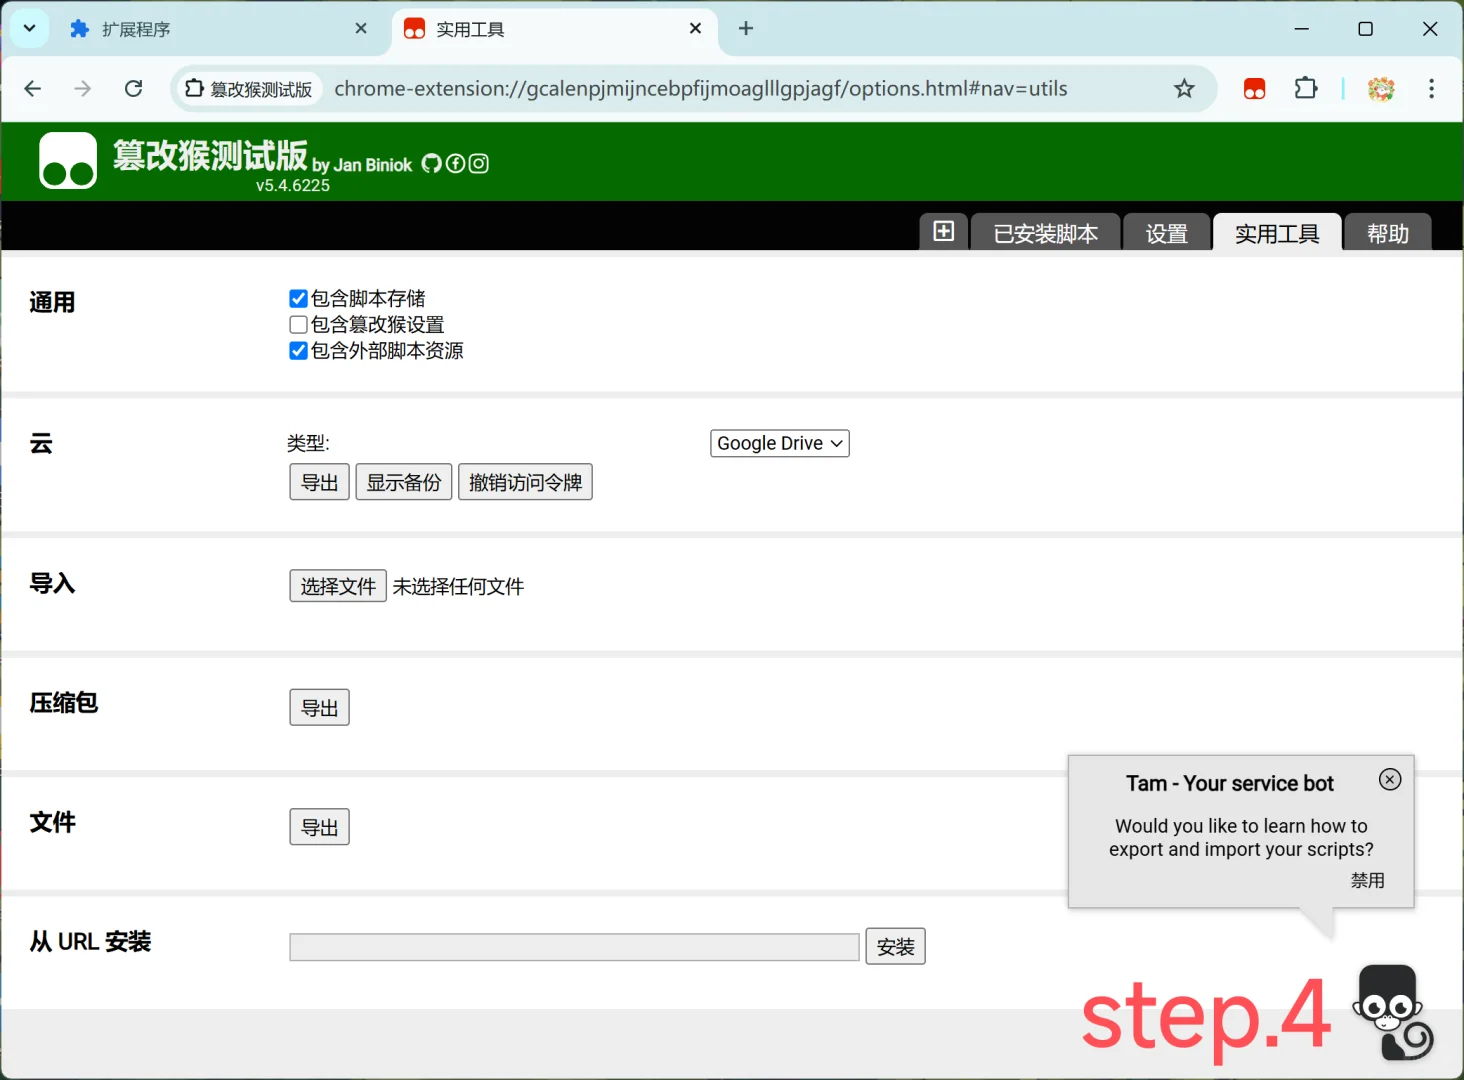Viewport: 1464px width, 1080px height.
Task: Click 导出 in the 文件 section
Action: 320,827
